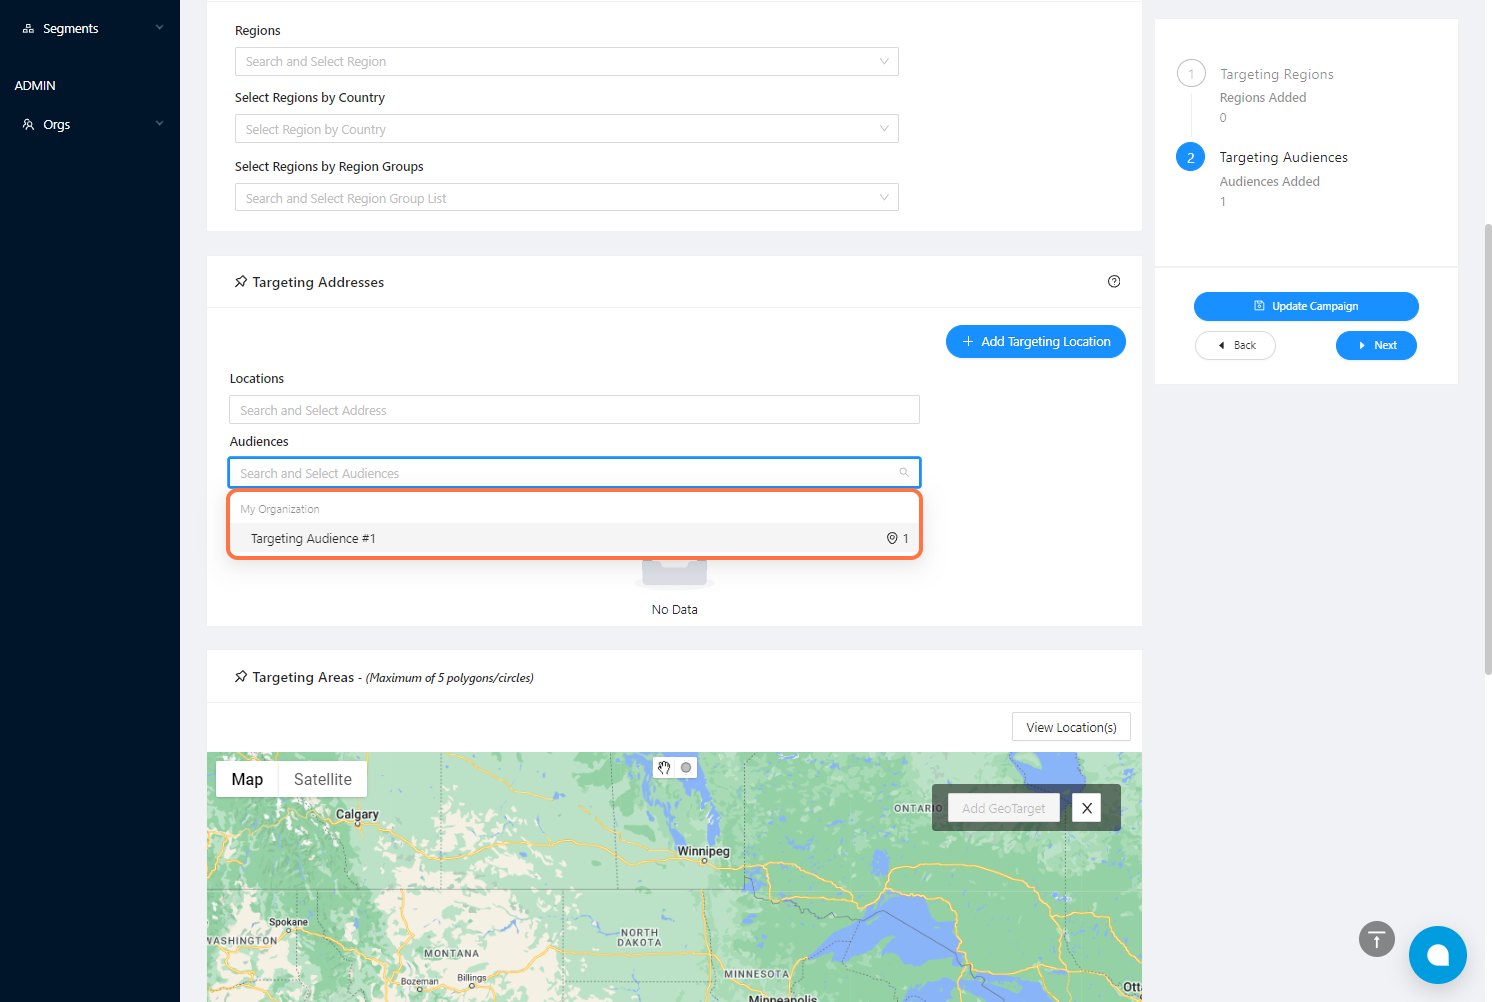Image resolution: width=1492 pixels, height=1002 pixels.
Task: Switch map to Satellite view
Action: pos(323,779)
